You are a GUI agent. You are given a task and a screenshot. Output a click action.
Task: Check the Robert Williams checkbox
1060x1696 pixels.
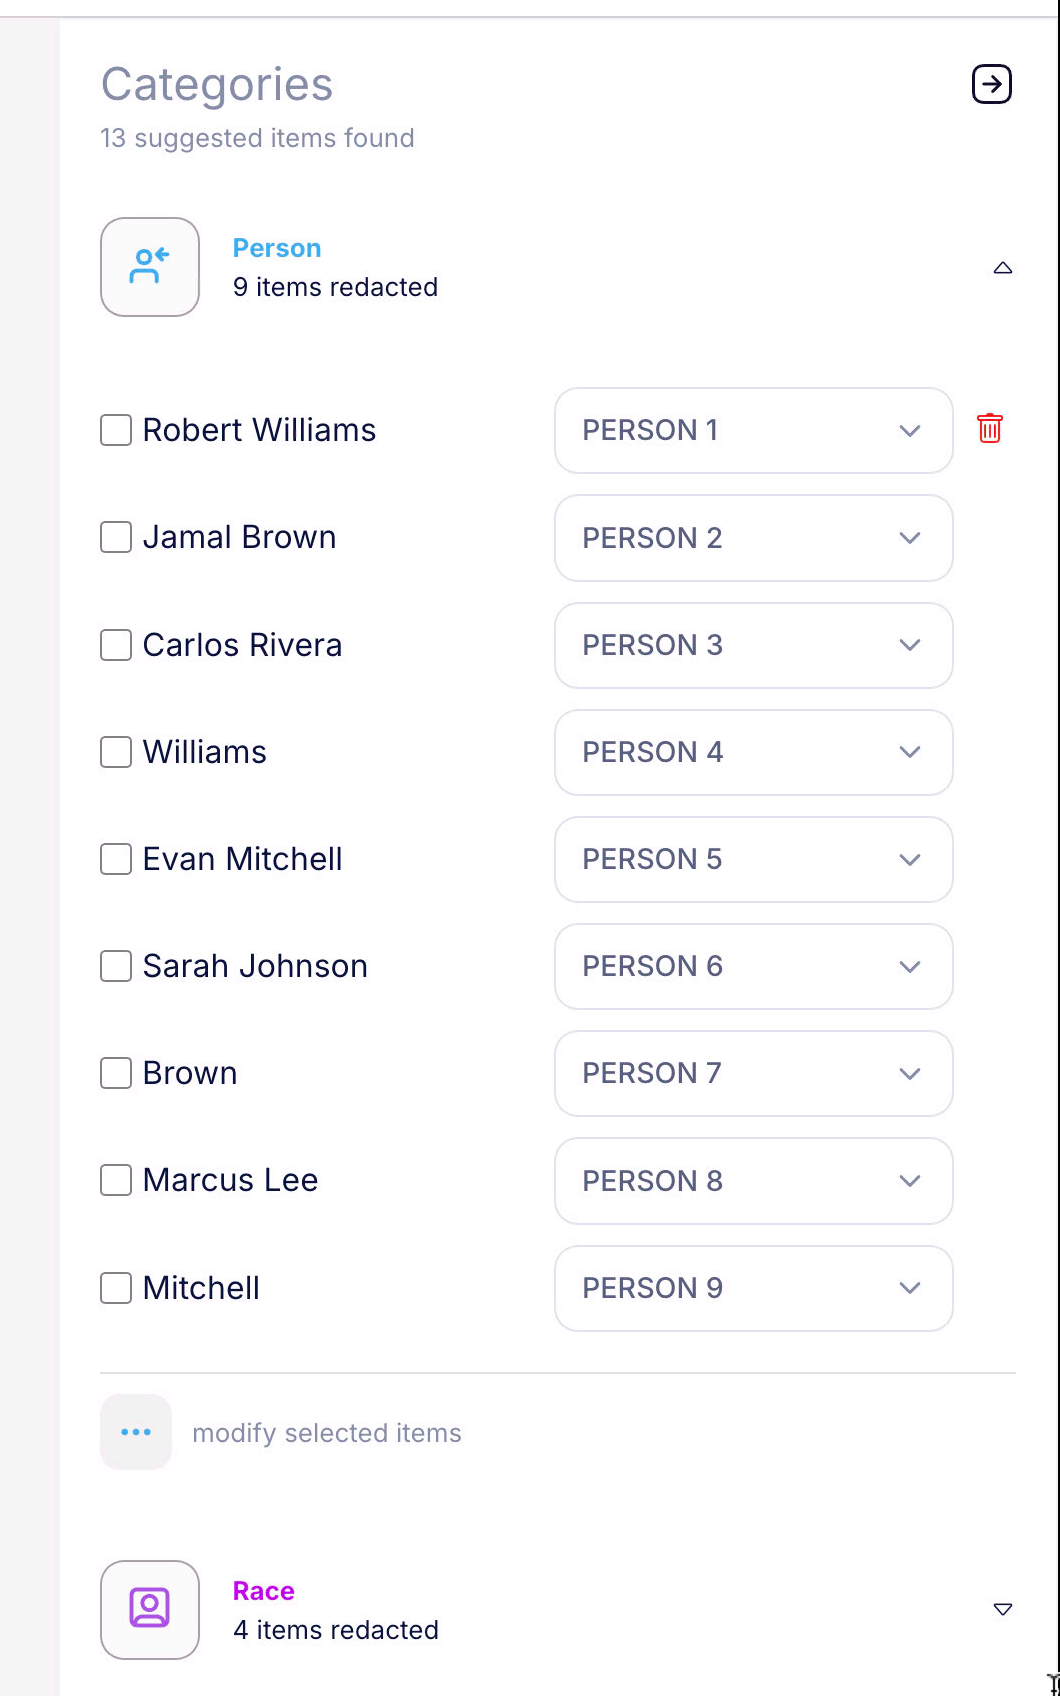pos(116,430)
